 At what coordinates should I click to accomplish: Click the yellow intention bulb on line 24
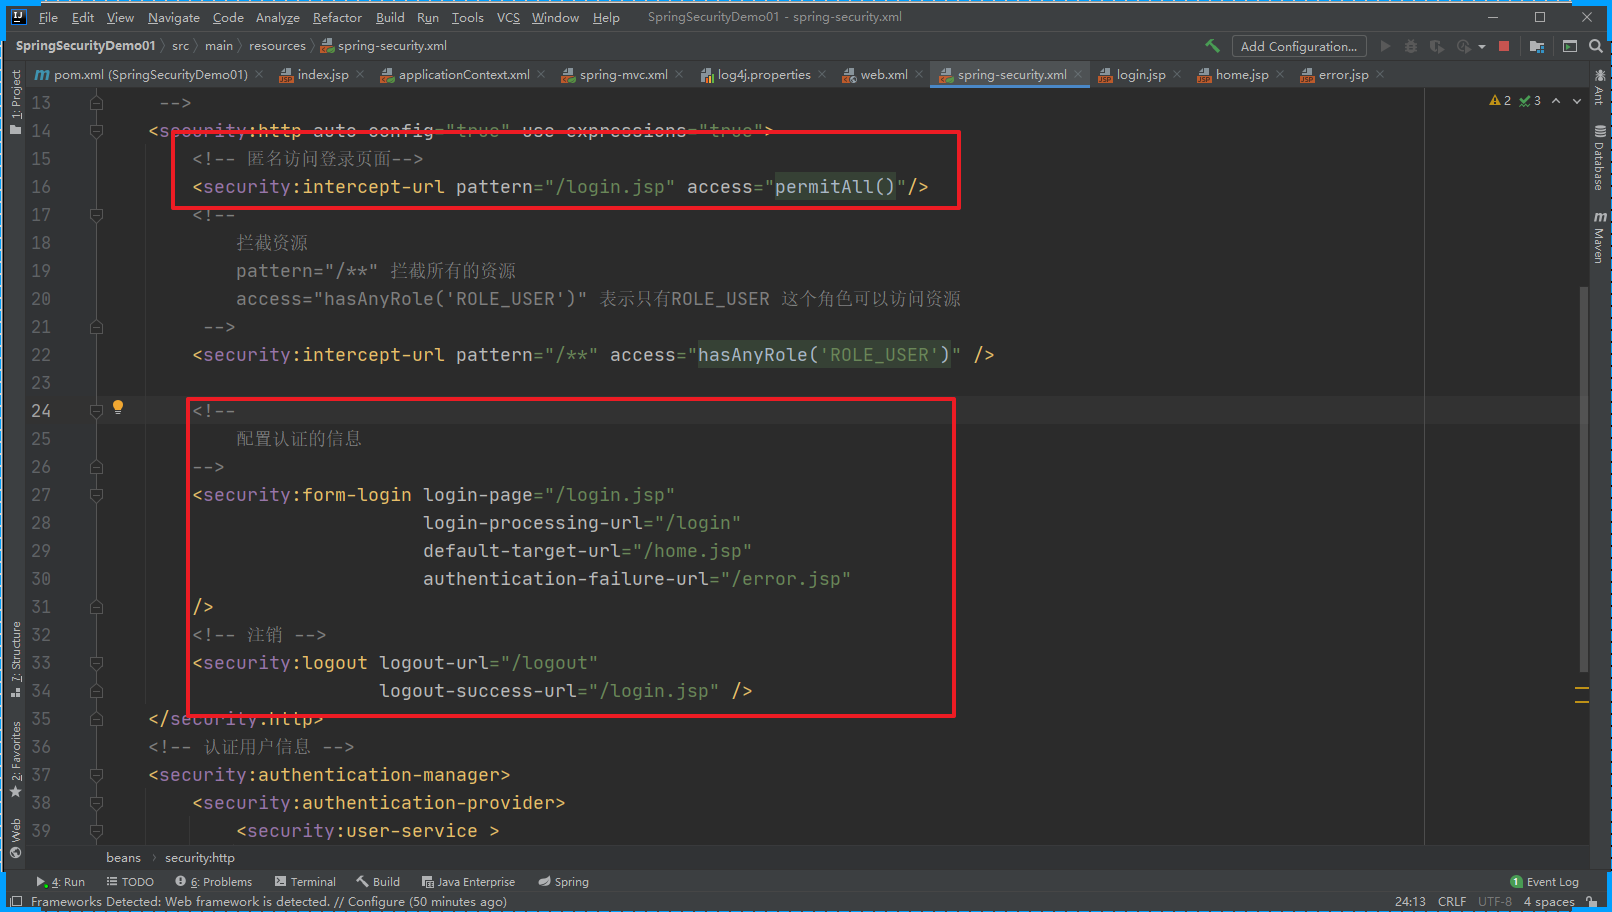pos(118,407)
